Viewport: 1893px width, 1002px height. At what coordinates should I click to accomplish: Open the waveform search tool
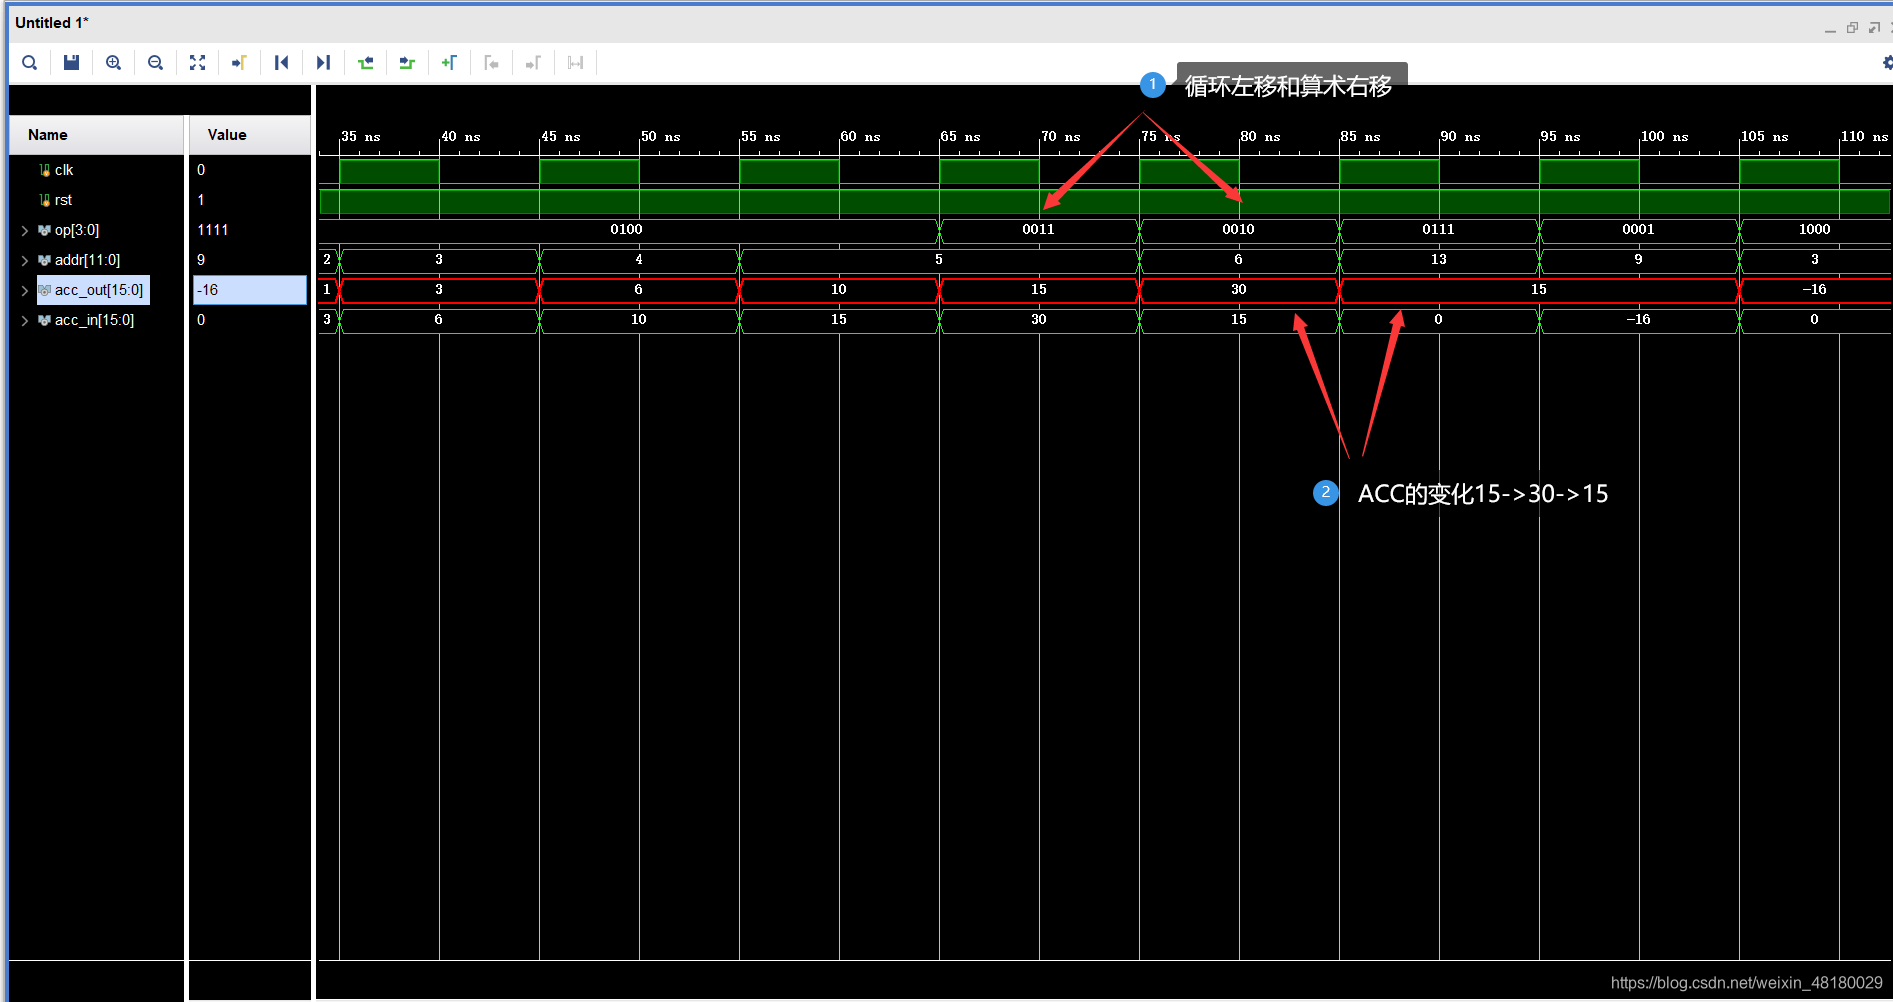coord(30,63)
